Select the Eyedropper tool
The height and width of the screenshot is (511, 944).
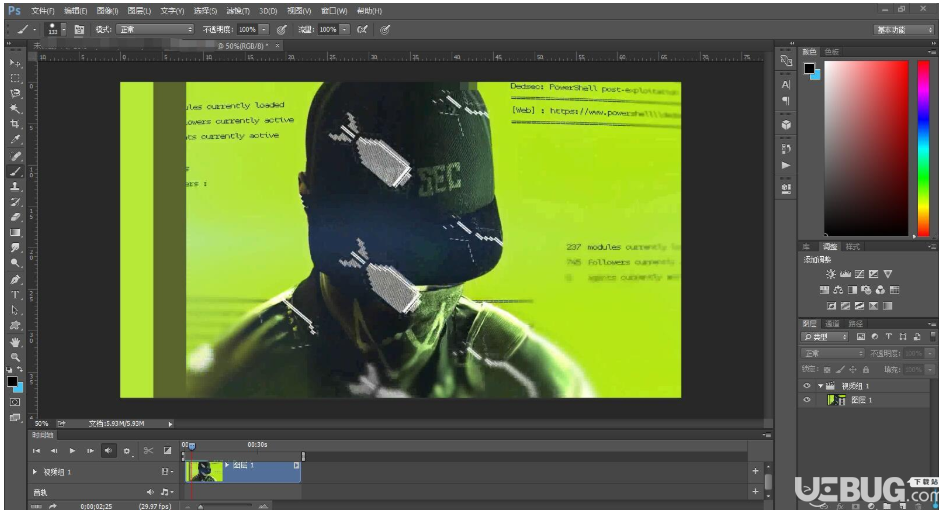(x=15, y=140)
